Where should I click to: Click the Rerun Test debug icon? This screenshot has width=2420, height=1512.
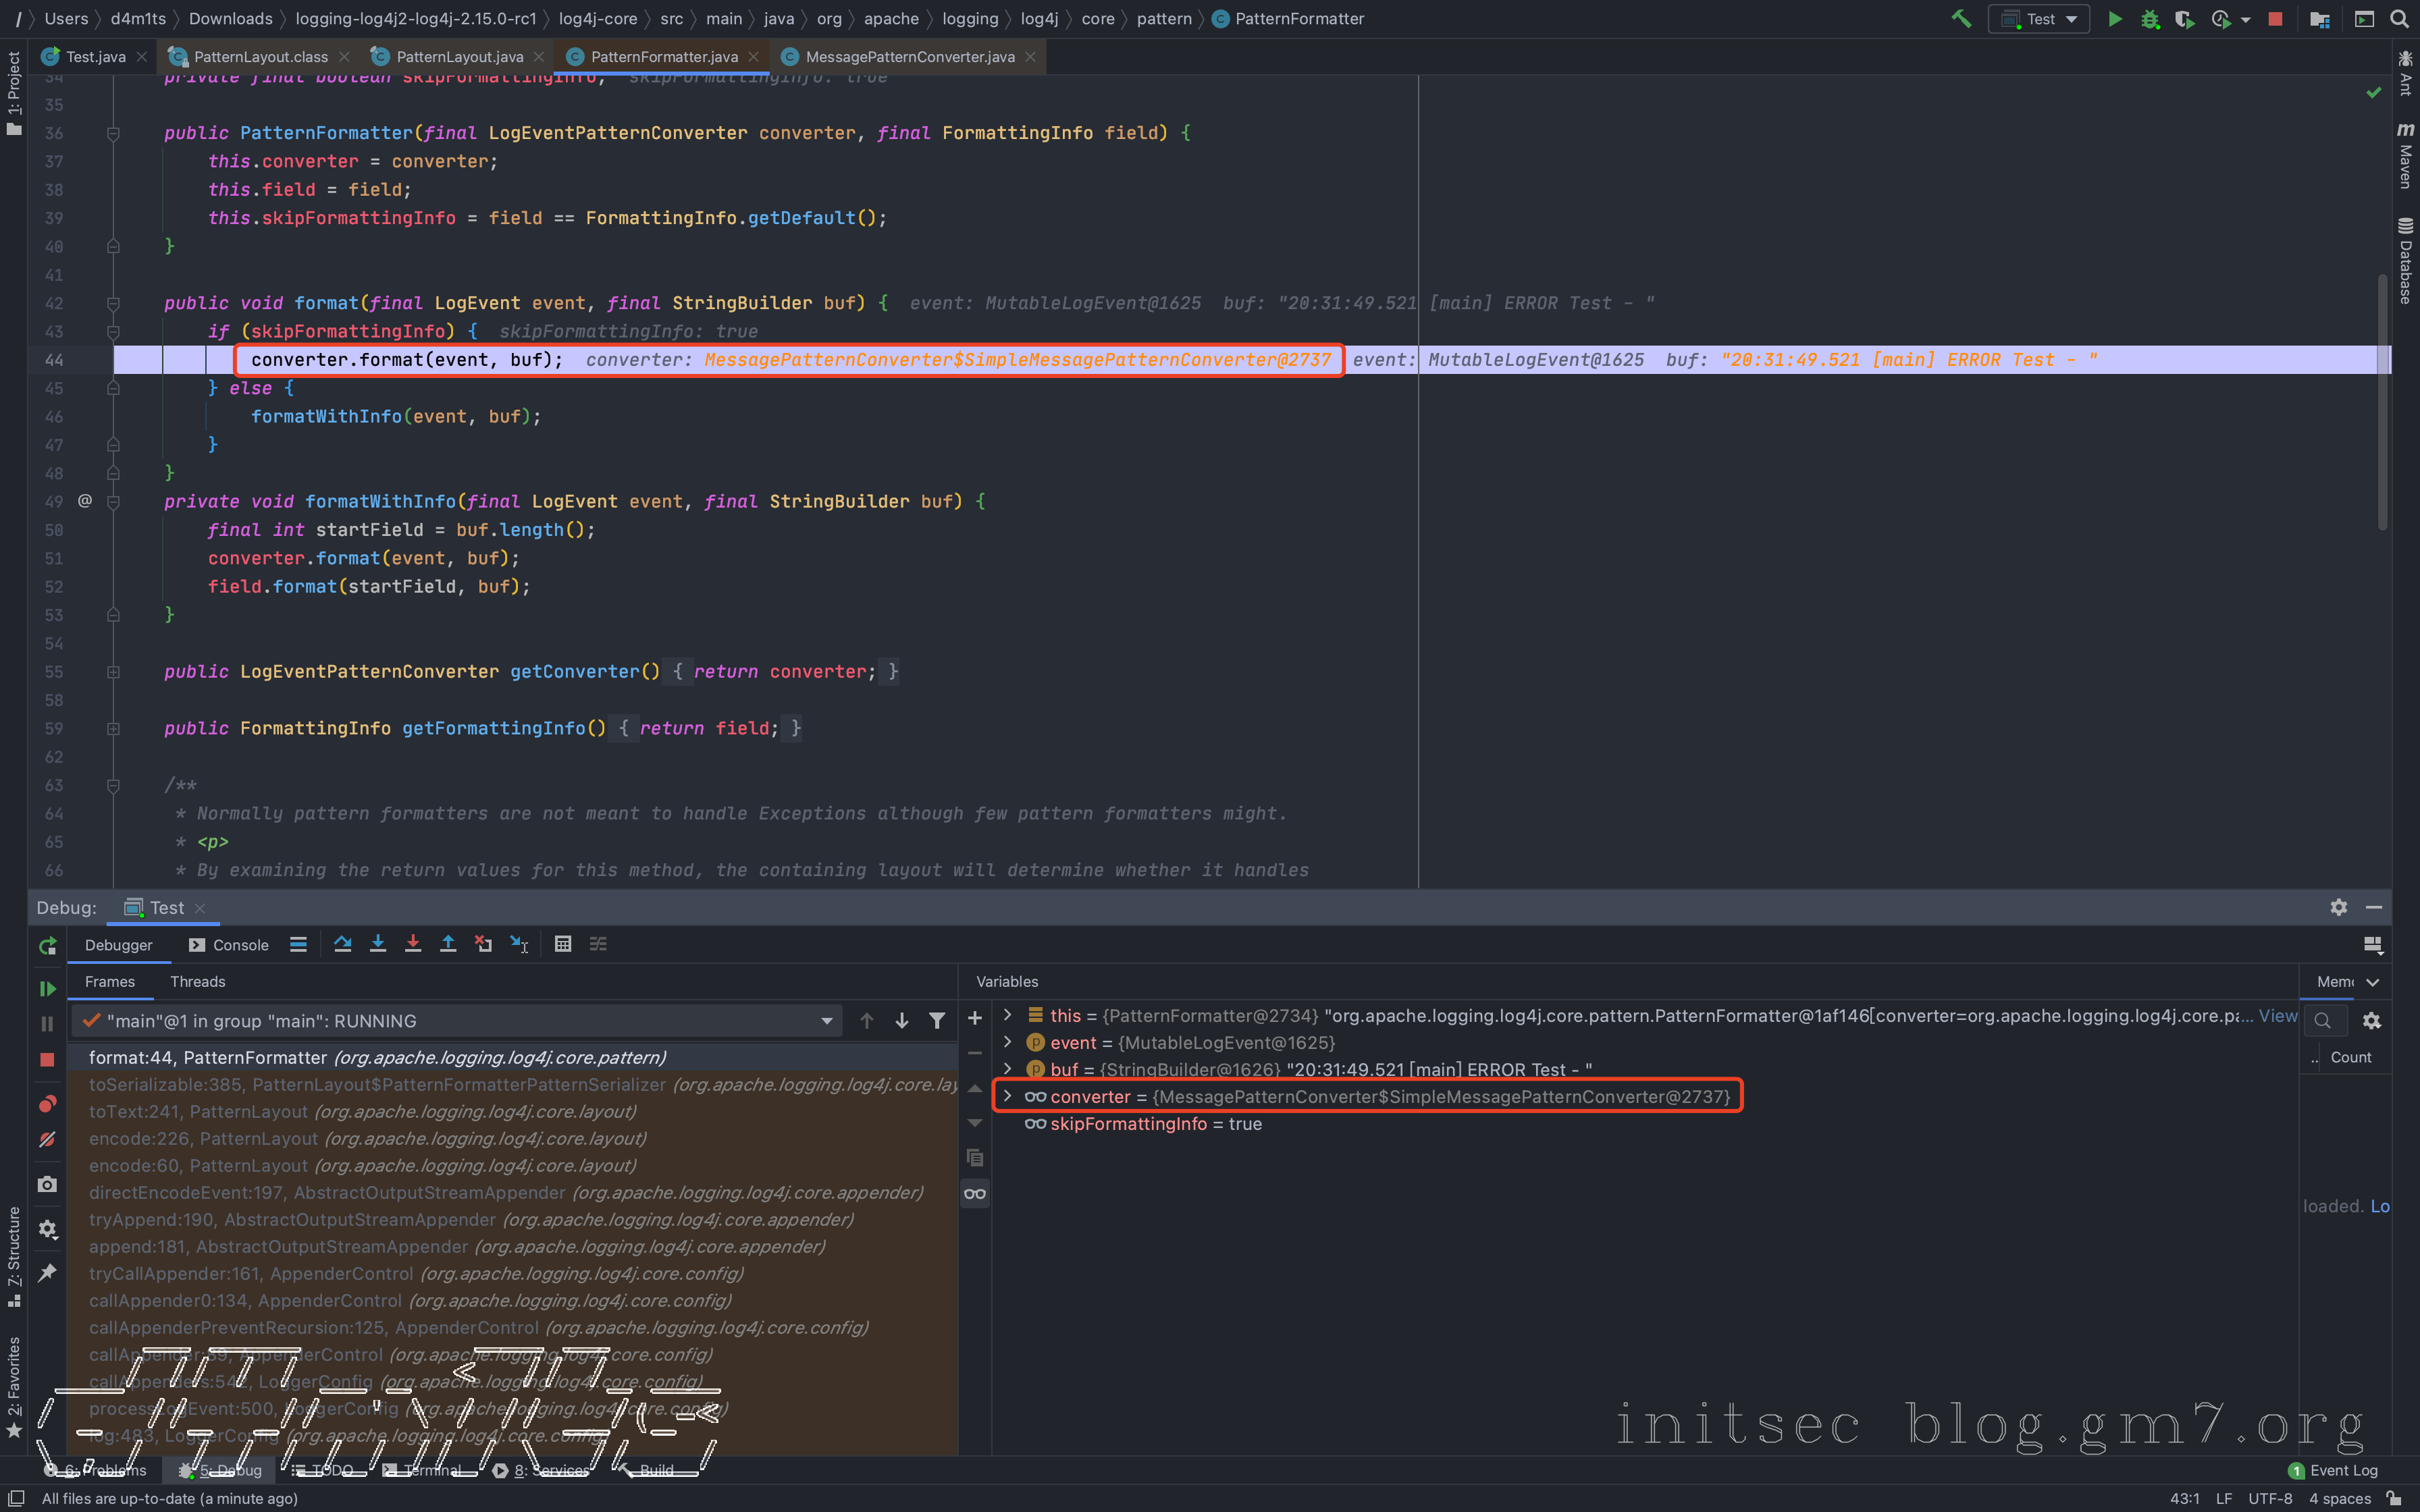[47, 946]
